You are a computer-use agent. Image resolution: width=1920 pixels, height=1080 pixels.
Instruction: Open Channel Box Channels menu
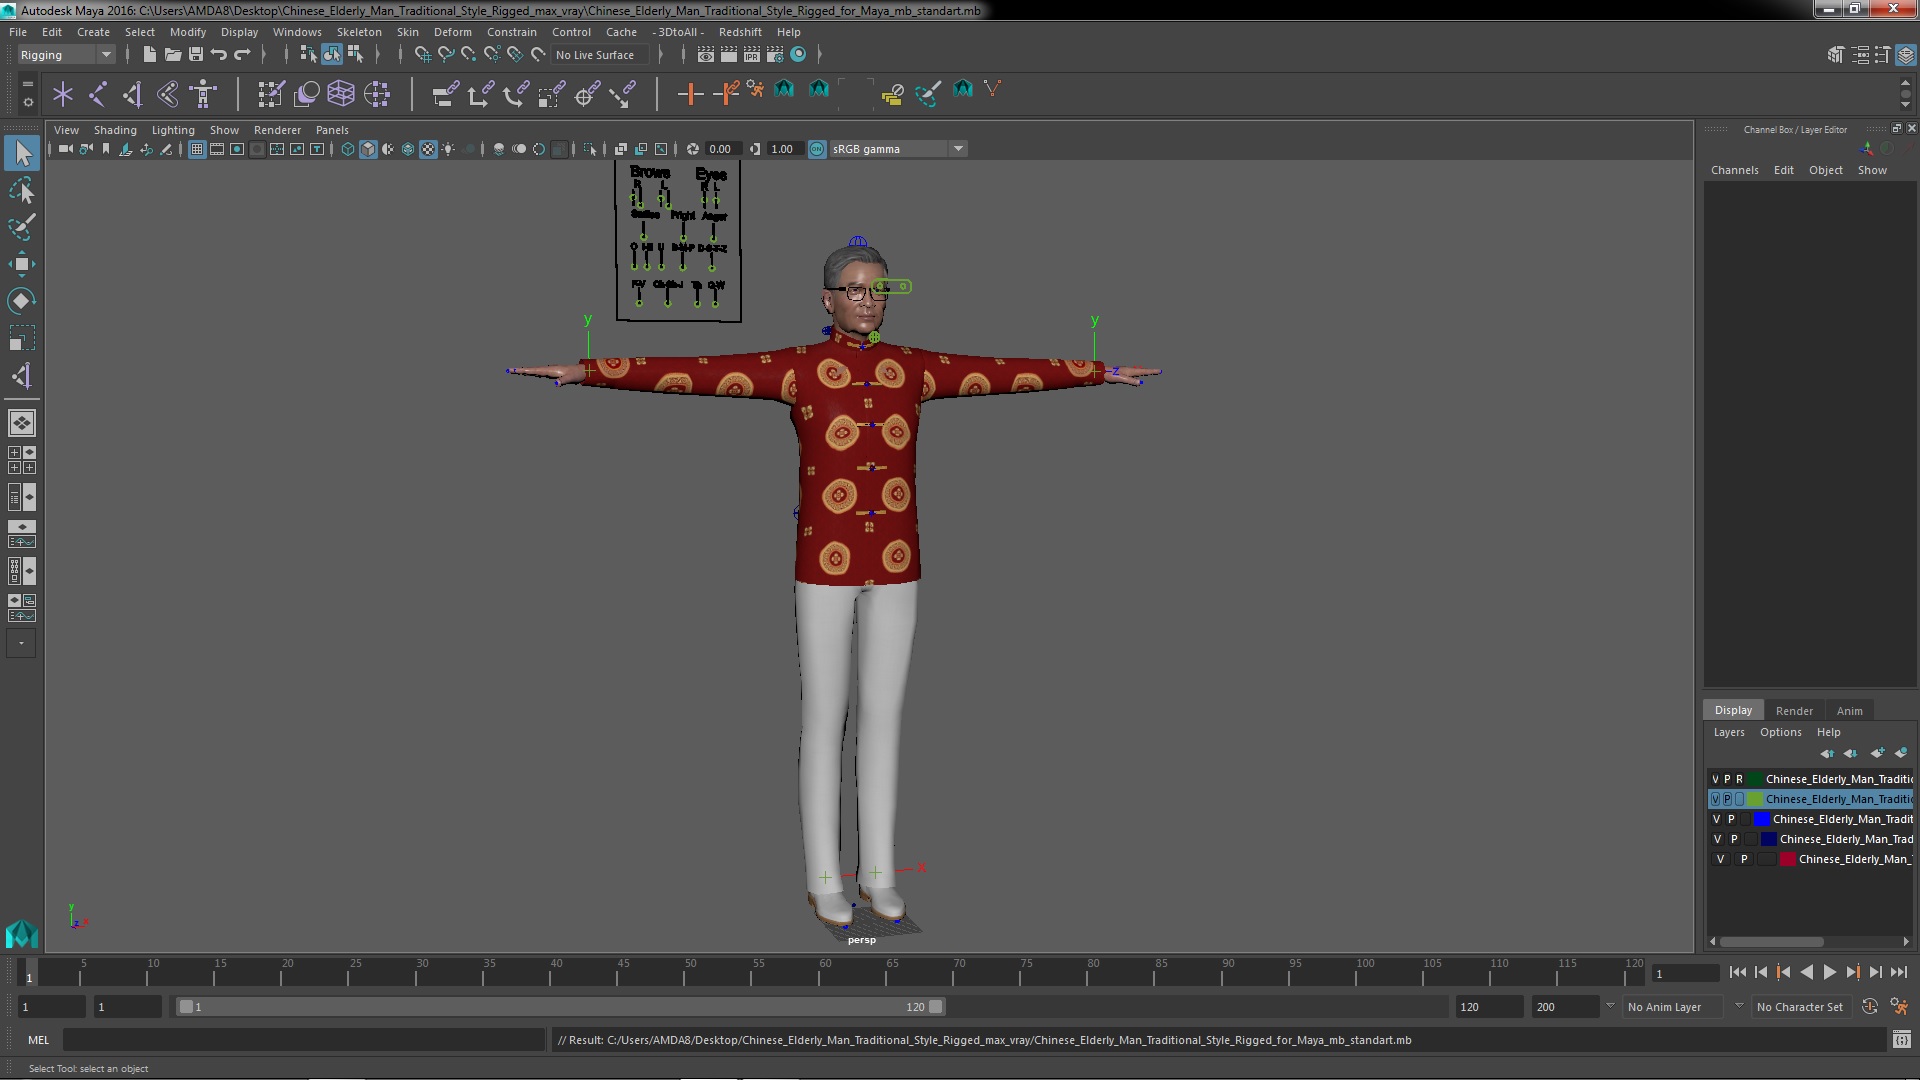pos(1734,170)
